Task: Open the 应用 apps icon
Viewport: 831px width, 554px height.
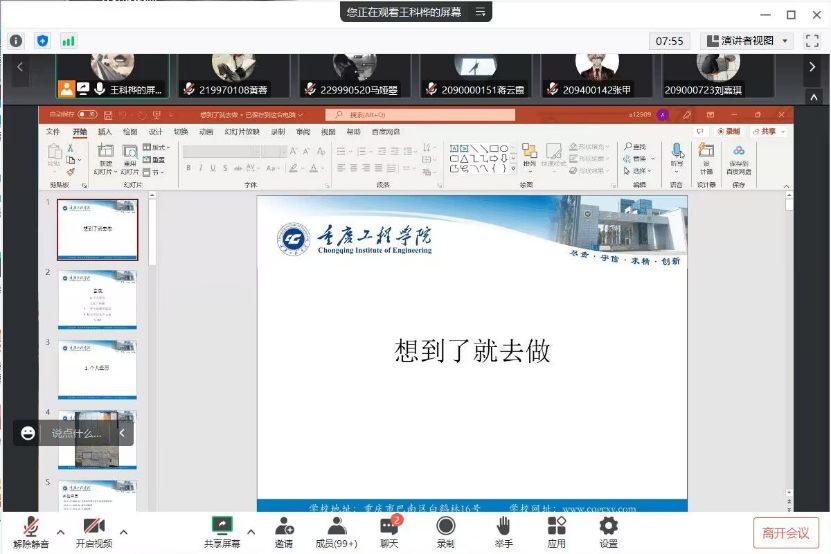Action: click(x=556, y=530)
